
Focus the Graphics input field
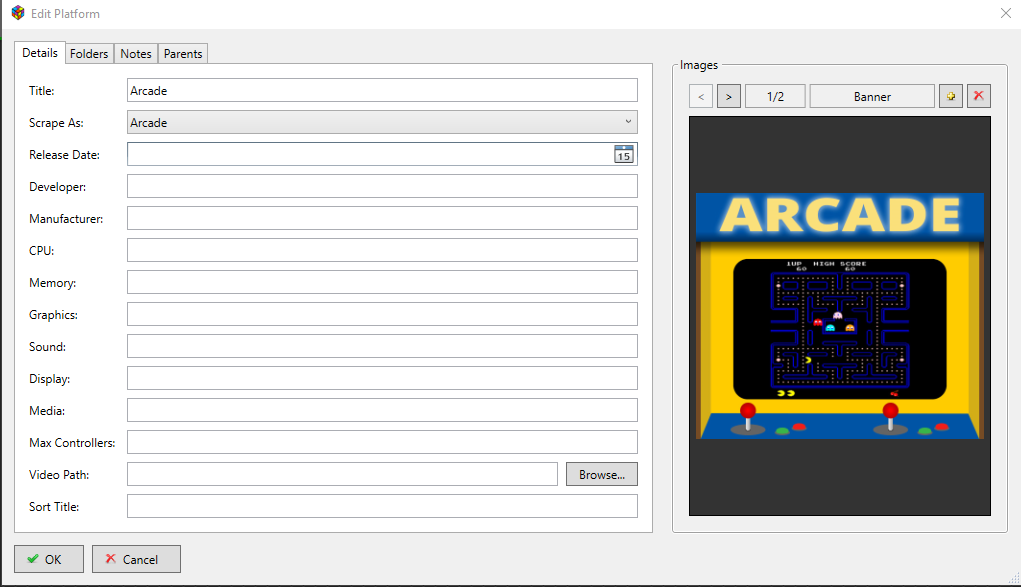pos(382,314)
